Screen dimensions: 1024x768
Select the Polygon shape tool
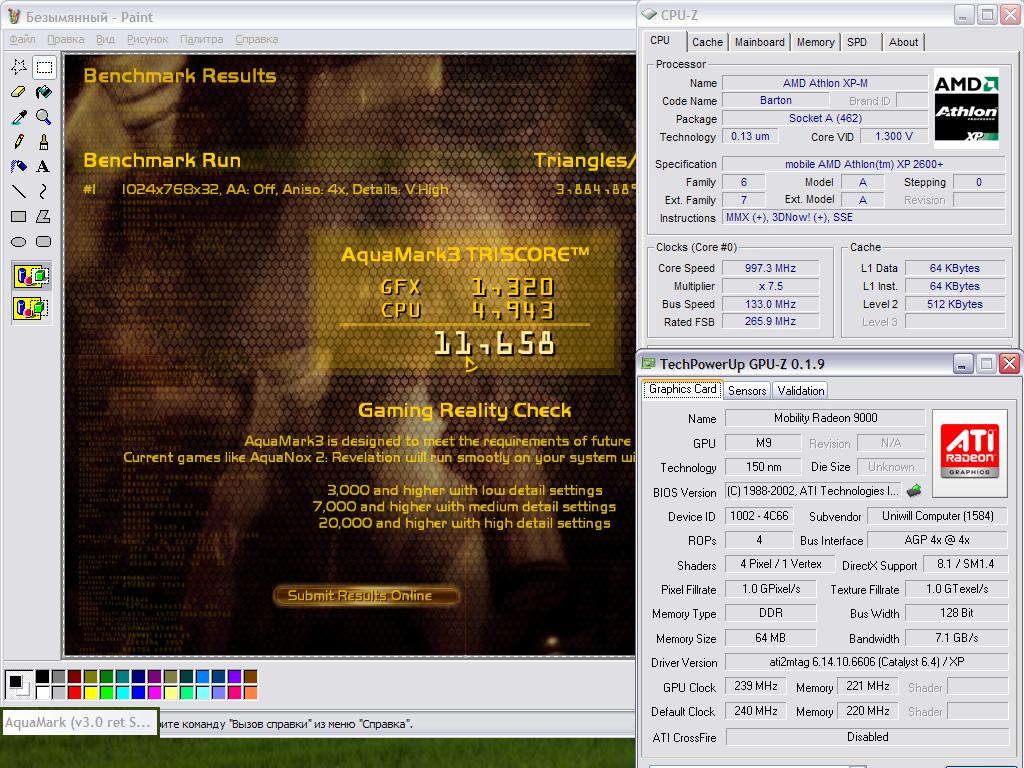click(44, 216)
